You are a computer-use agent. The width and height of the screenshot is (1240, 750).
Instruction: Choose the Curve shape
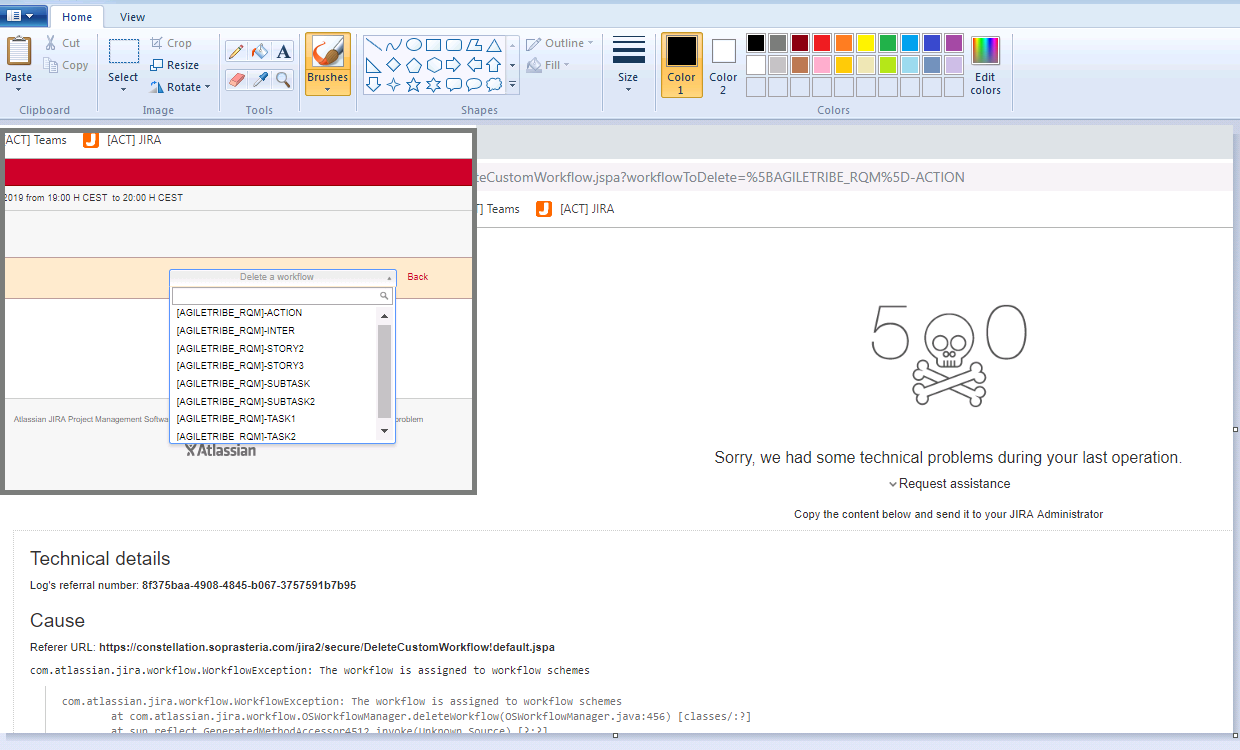(x=393, y=45)
